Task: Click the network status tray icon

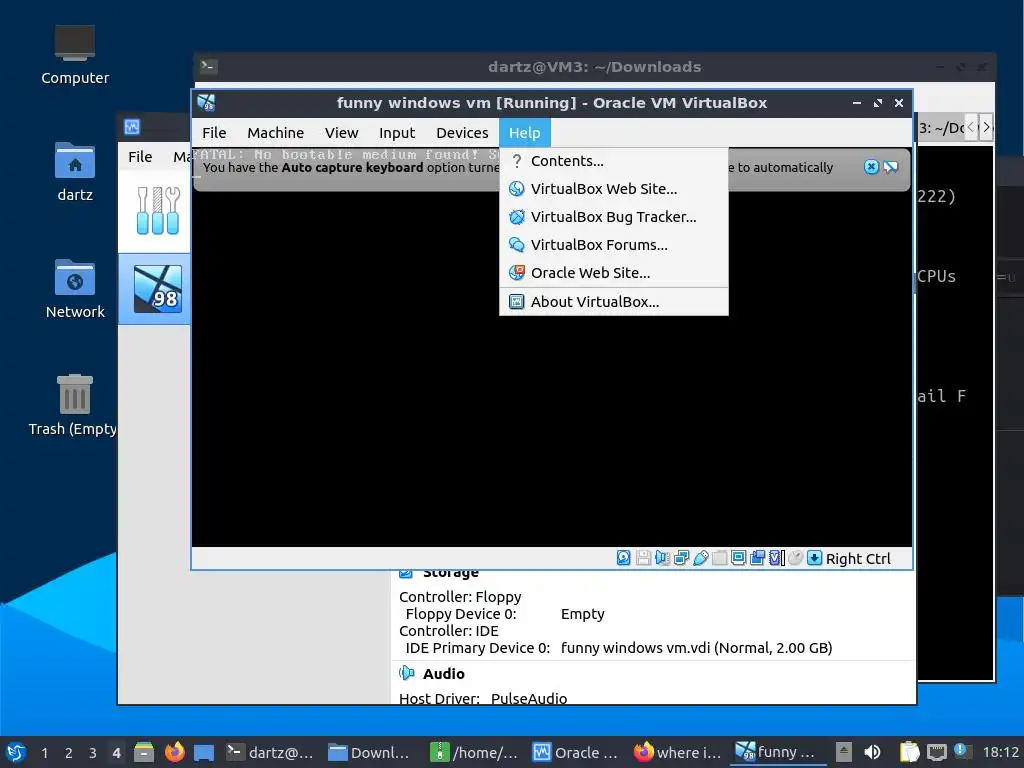Action: tap(936, 752)
